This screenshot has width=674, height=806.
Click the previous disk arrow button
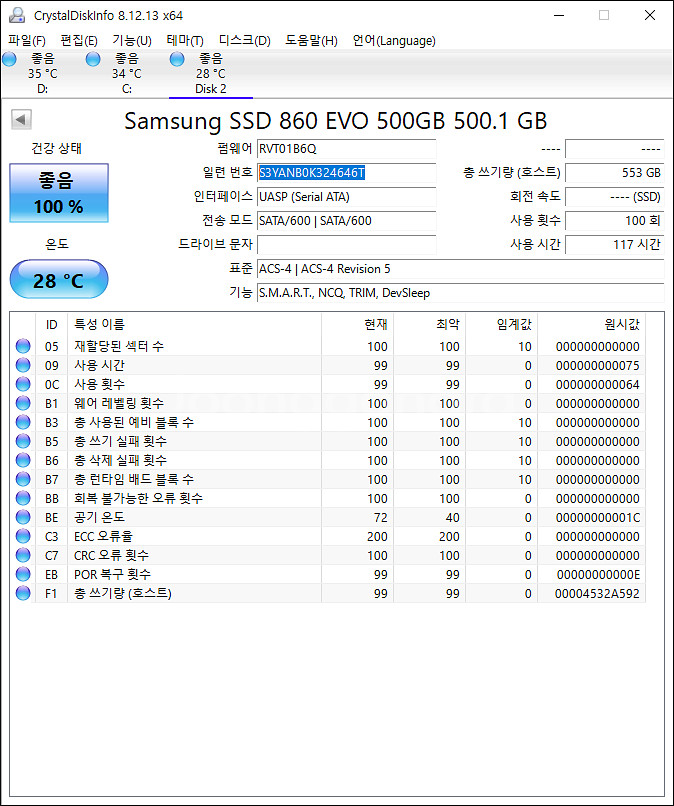pos(21,120)
